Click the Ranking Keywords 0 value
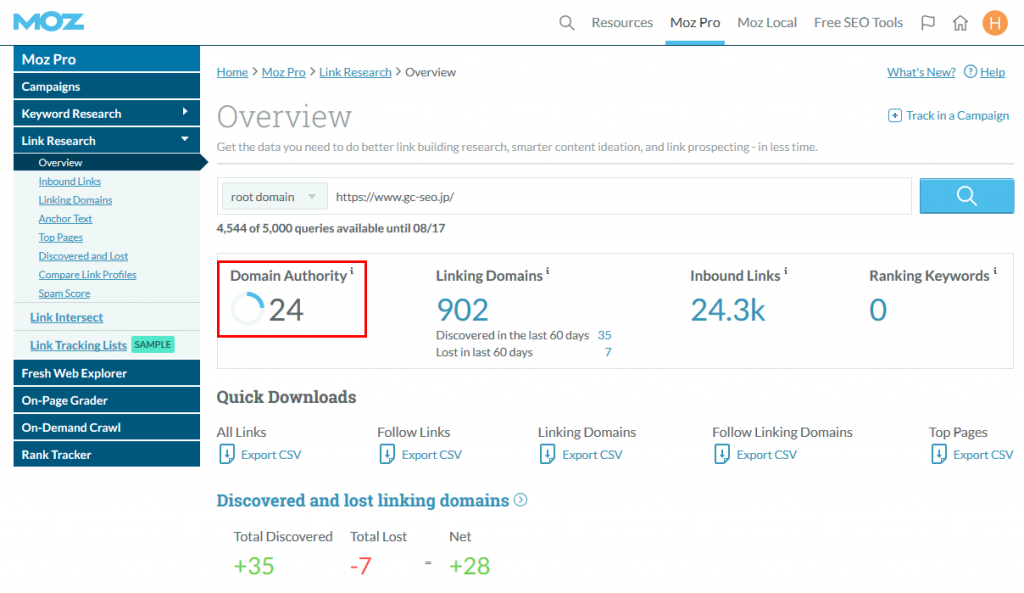 (878, 310)
